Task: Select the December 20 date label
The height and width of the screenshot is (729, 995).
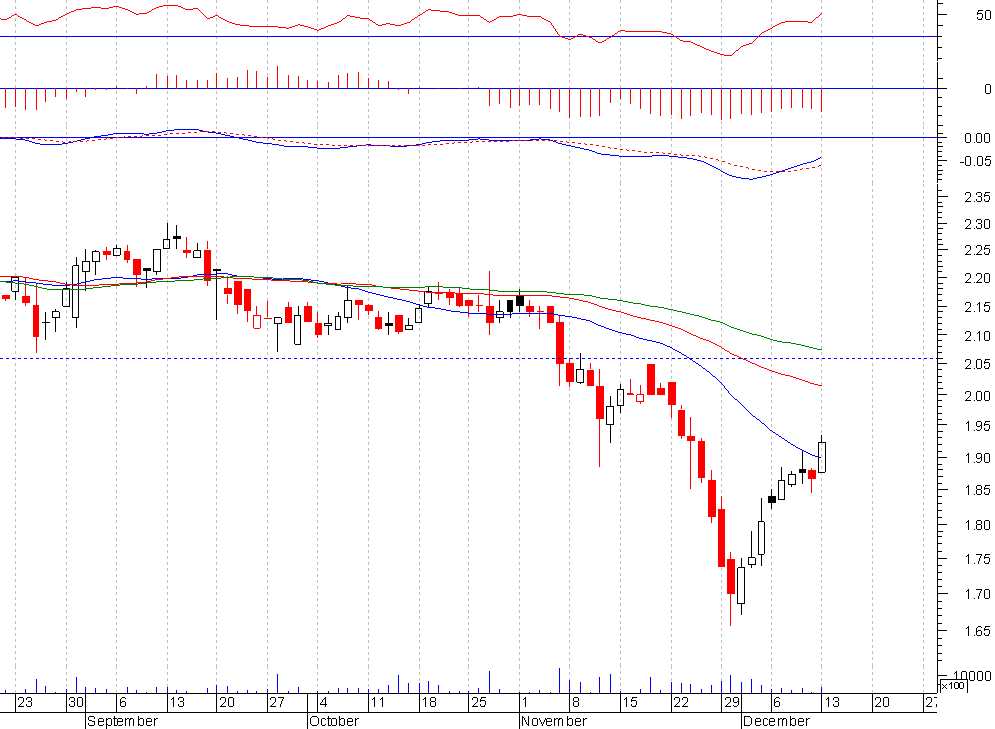Action: tap(882, 702)
